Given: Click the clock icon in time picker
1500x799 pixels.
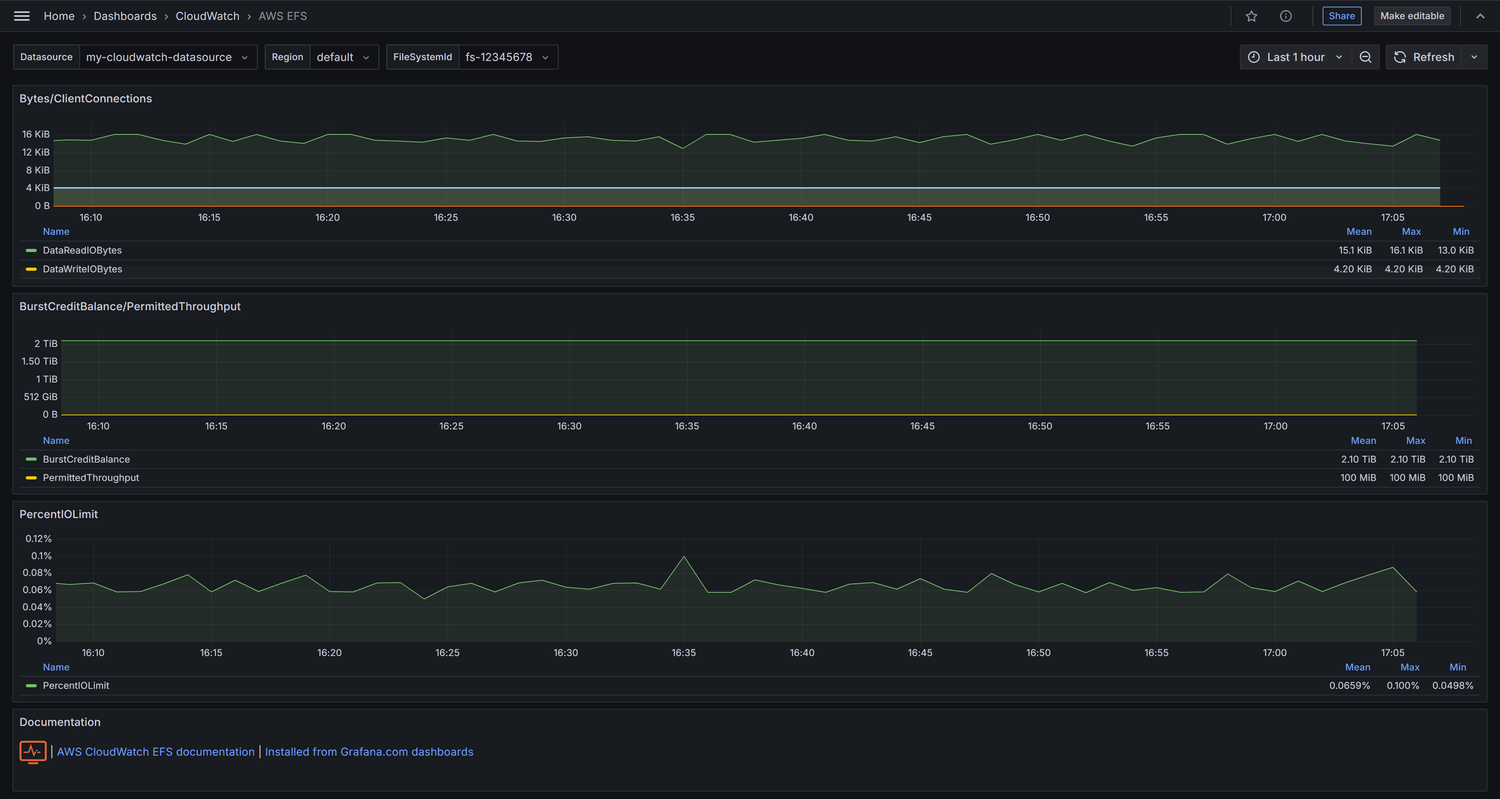Looking at the screenshot, I should click(x=1254, y=57).
